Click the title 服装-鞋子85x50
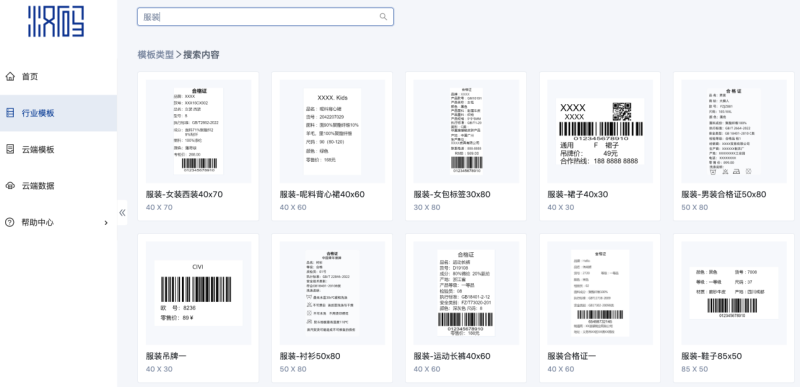The width and height of the screenshot is (800, 387). (x=712, y=356)
